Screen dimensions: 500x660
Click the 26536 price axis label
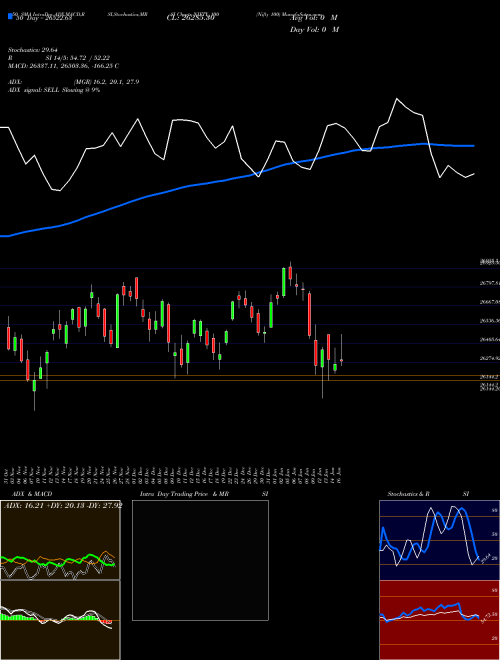tap(489, 321)
